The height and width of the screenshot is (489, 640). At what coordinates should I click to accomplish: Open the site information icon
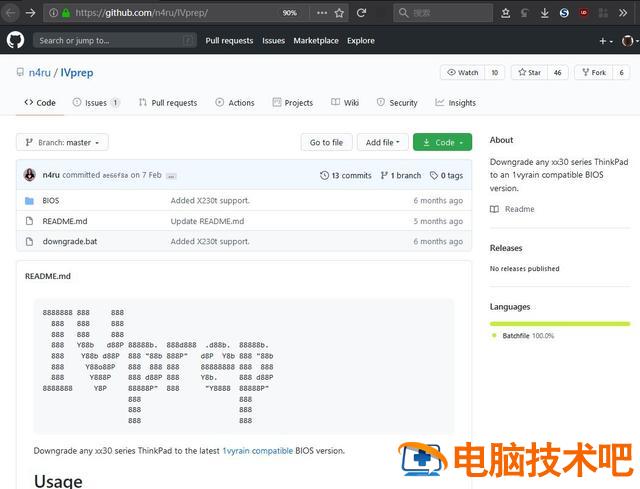pyautogui.click(x=53, y=13)
